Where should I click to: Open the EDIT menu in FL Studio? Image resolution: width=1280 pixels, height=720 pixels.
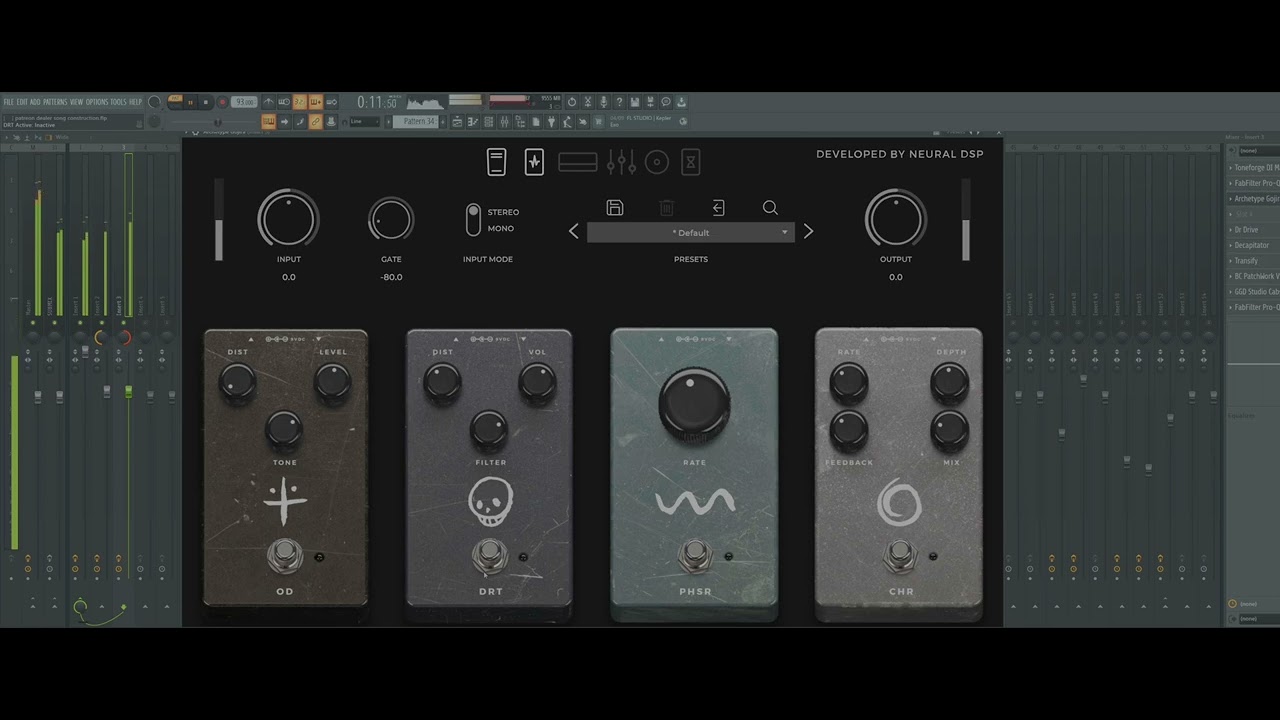pos(22,102)
